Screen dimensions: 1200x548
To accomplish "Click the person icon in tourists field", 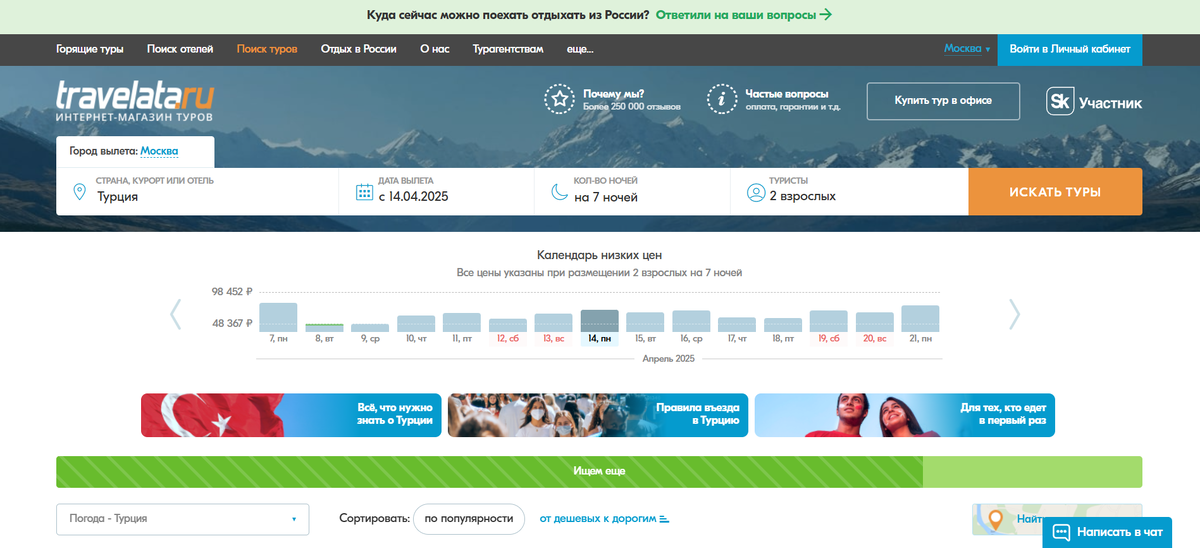I will (755, 192).
